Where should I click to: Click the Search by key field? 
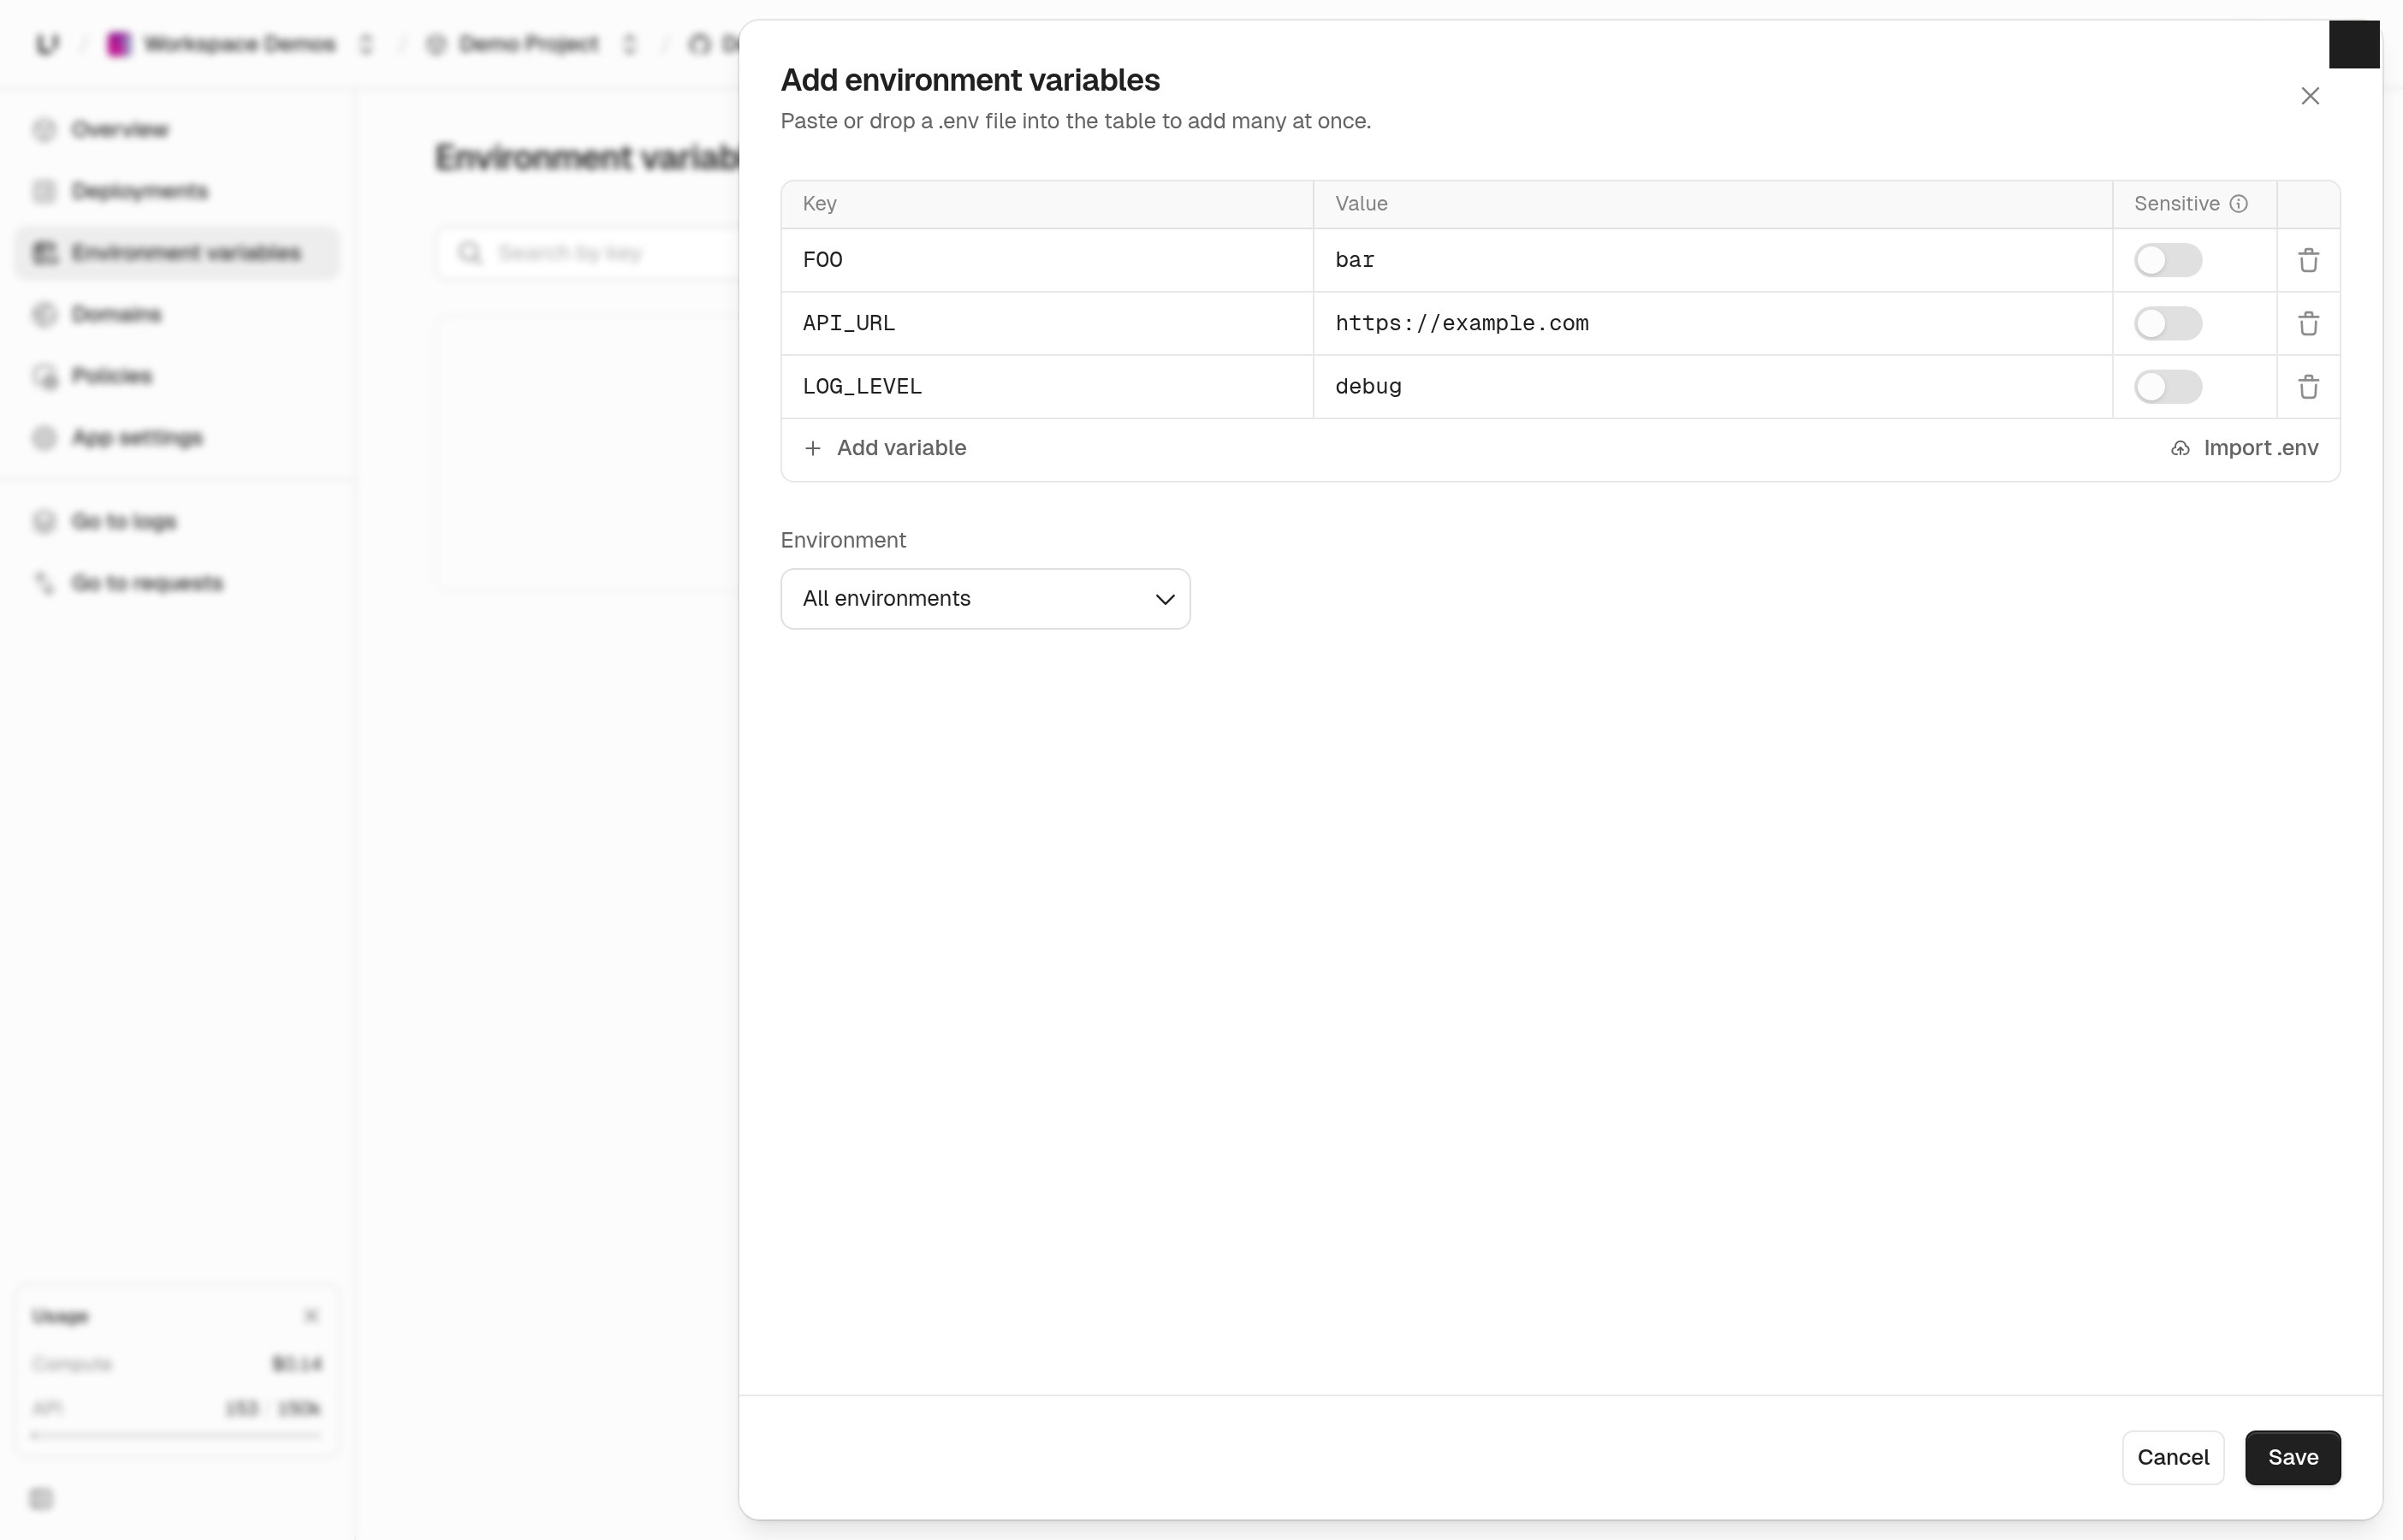click(590, 253)
